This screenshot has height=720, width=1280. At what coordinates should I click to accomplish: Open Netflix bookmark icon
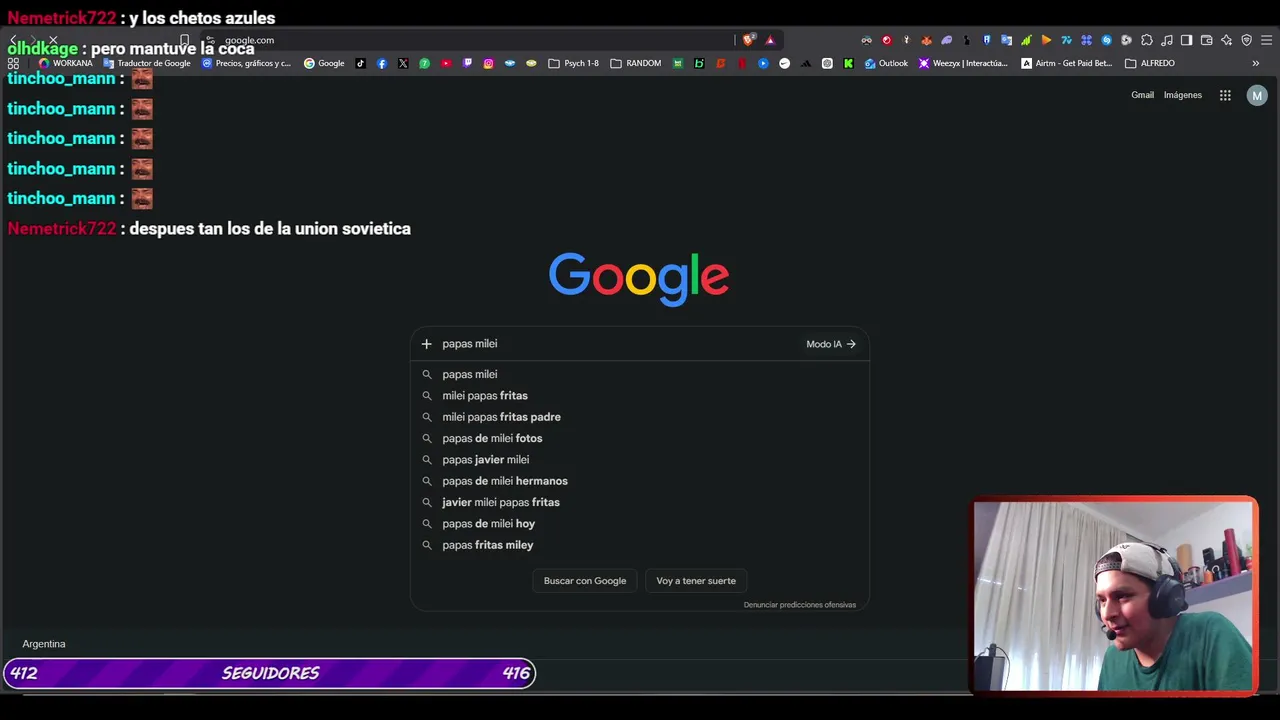tap(741, 63)
